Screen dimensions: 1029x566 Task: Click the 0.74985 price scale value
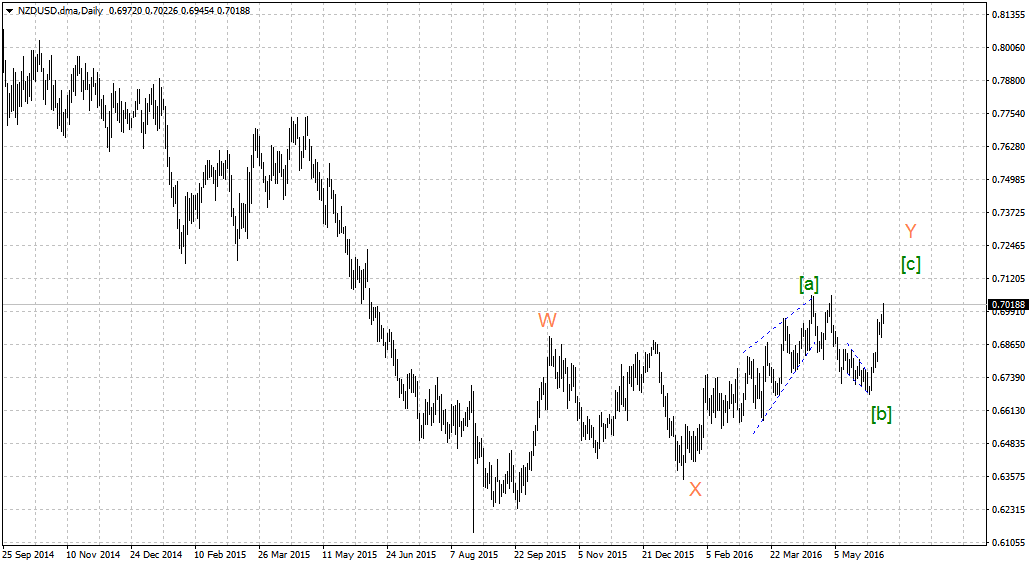[1009, 179]
